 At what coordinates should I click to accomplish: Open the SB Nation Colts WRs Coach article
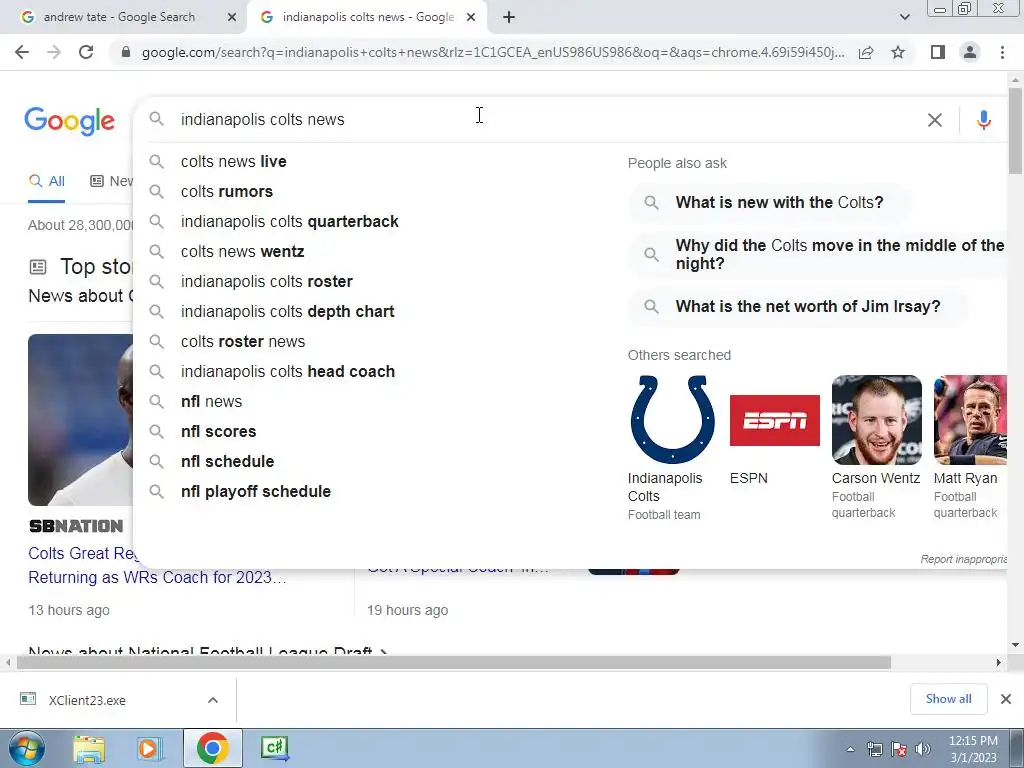click(157, 566)
